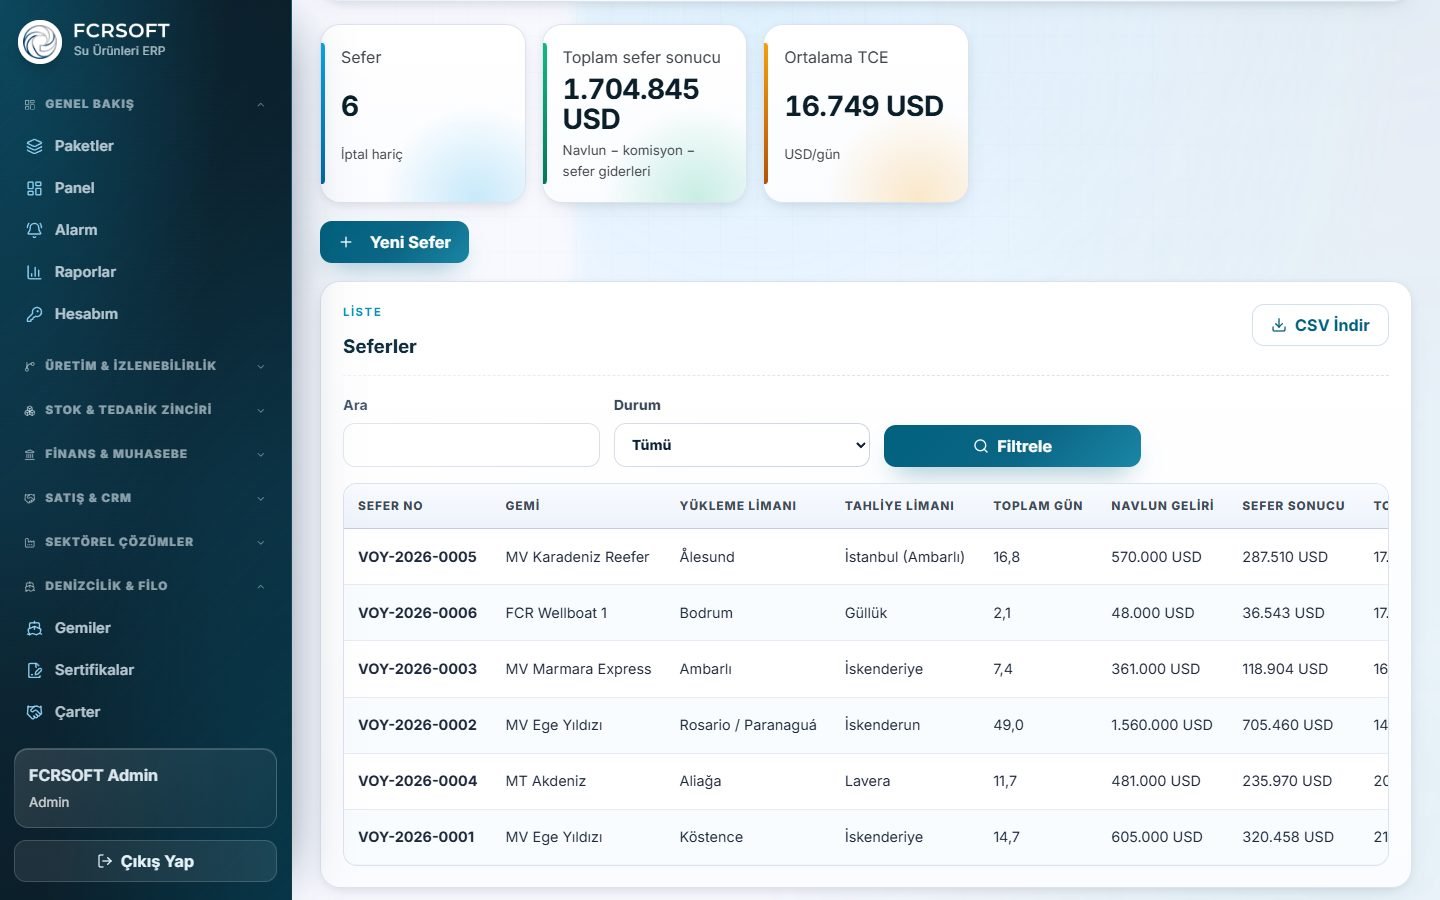Click the Sertifikalar document icon

point(34,670)
